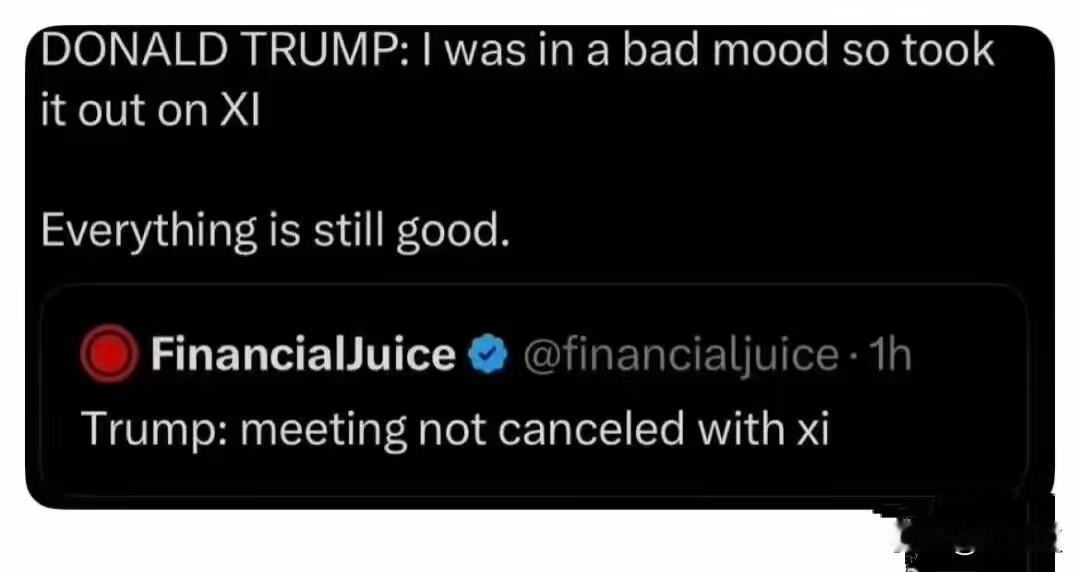Click the 1h timestamp

(890, 354)
